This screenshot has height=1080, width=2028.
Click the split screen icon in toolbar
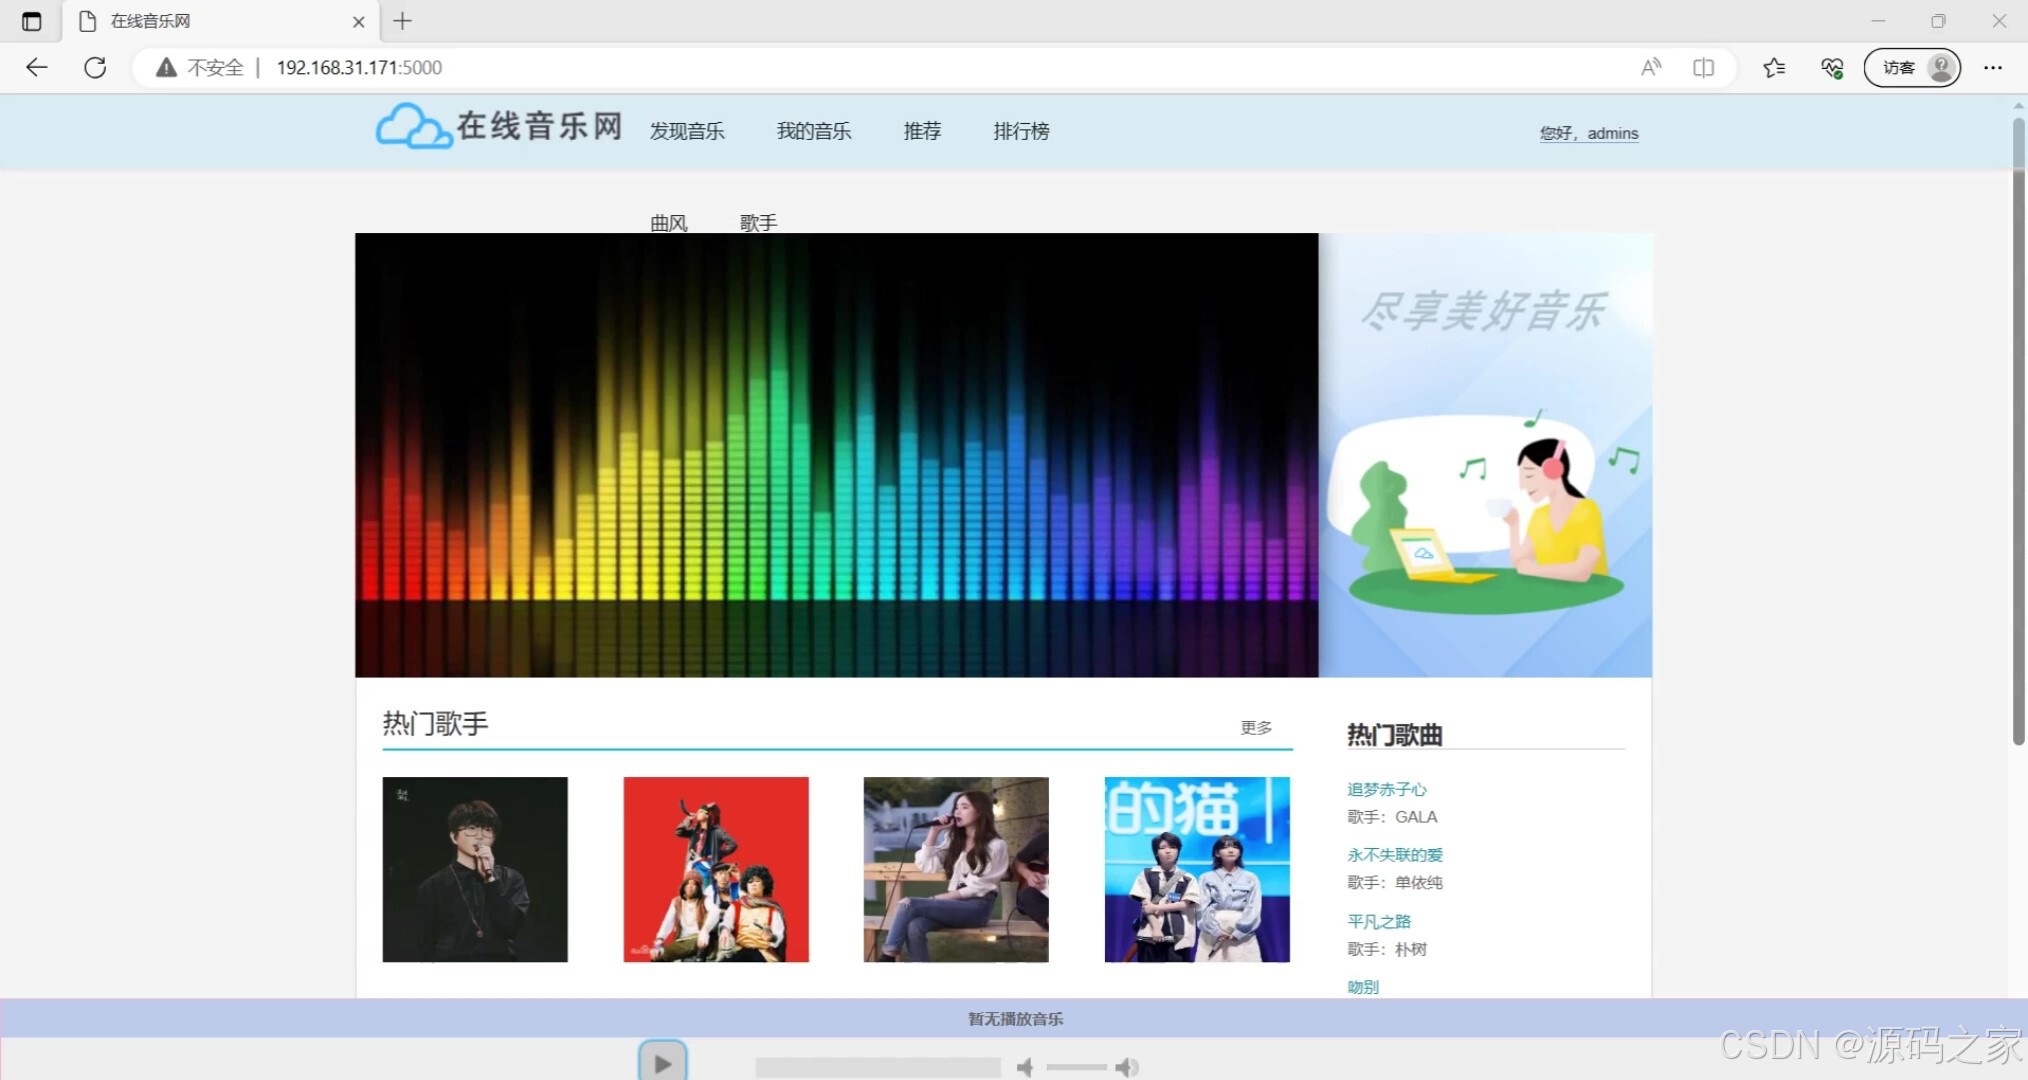coord(1704,67)
